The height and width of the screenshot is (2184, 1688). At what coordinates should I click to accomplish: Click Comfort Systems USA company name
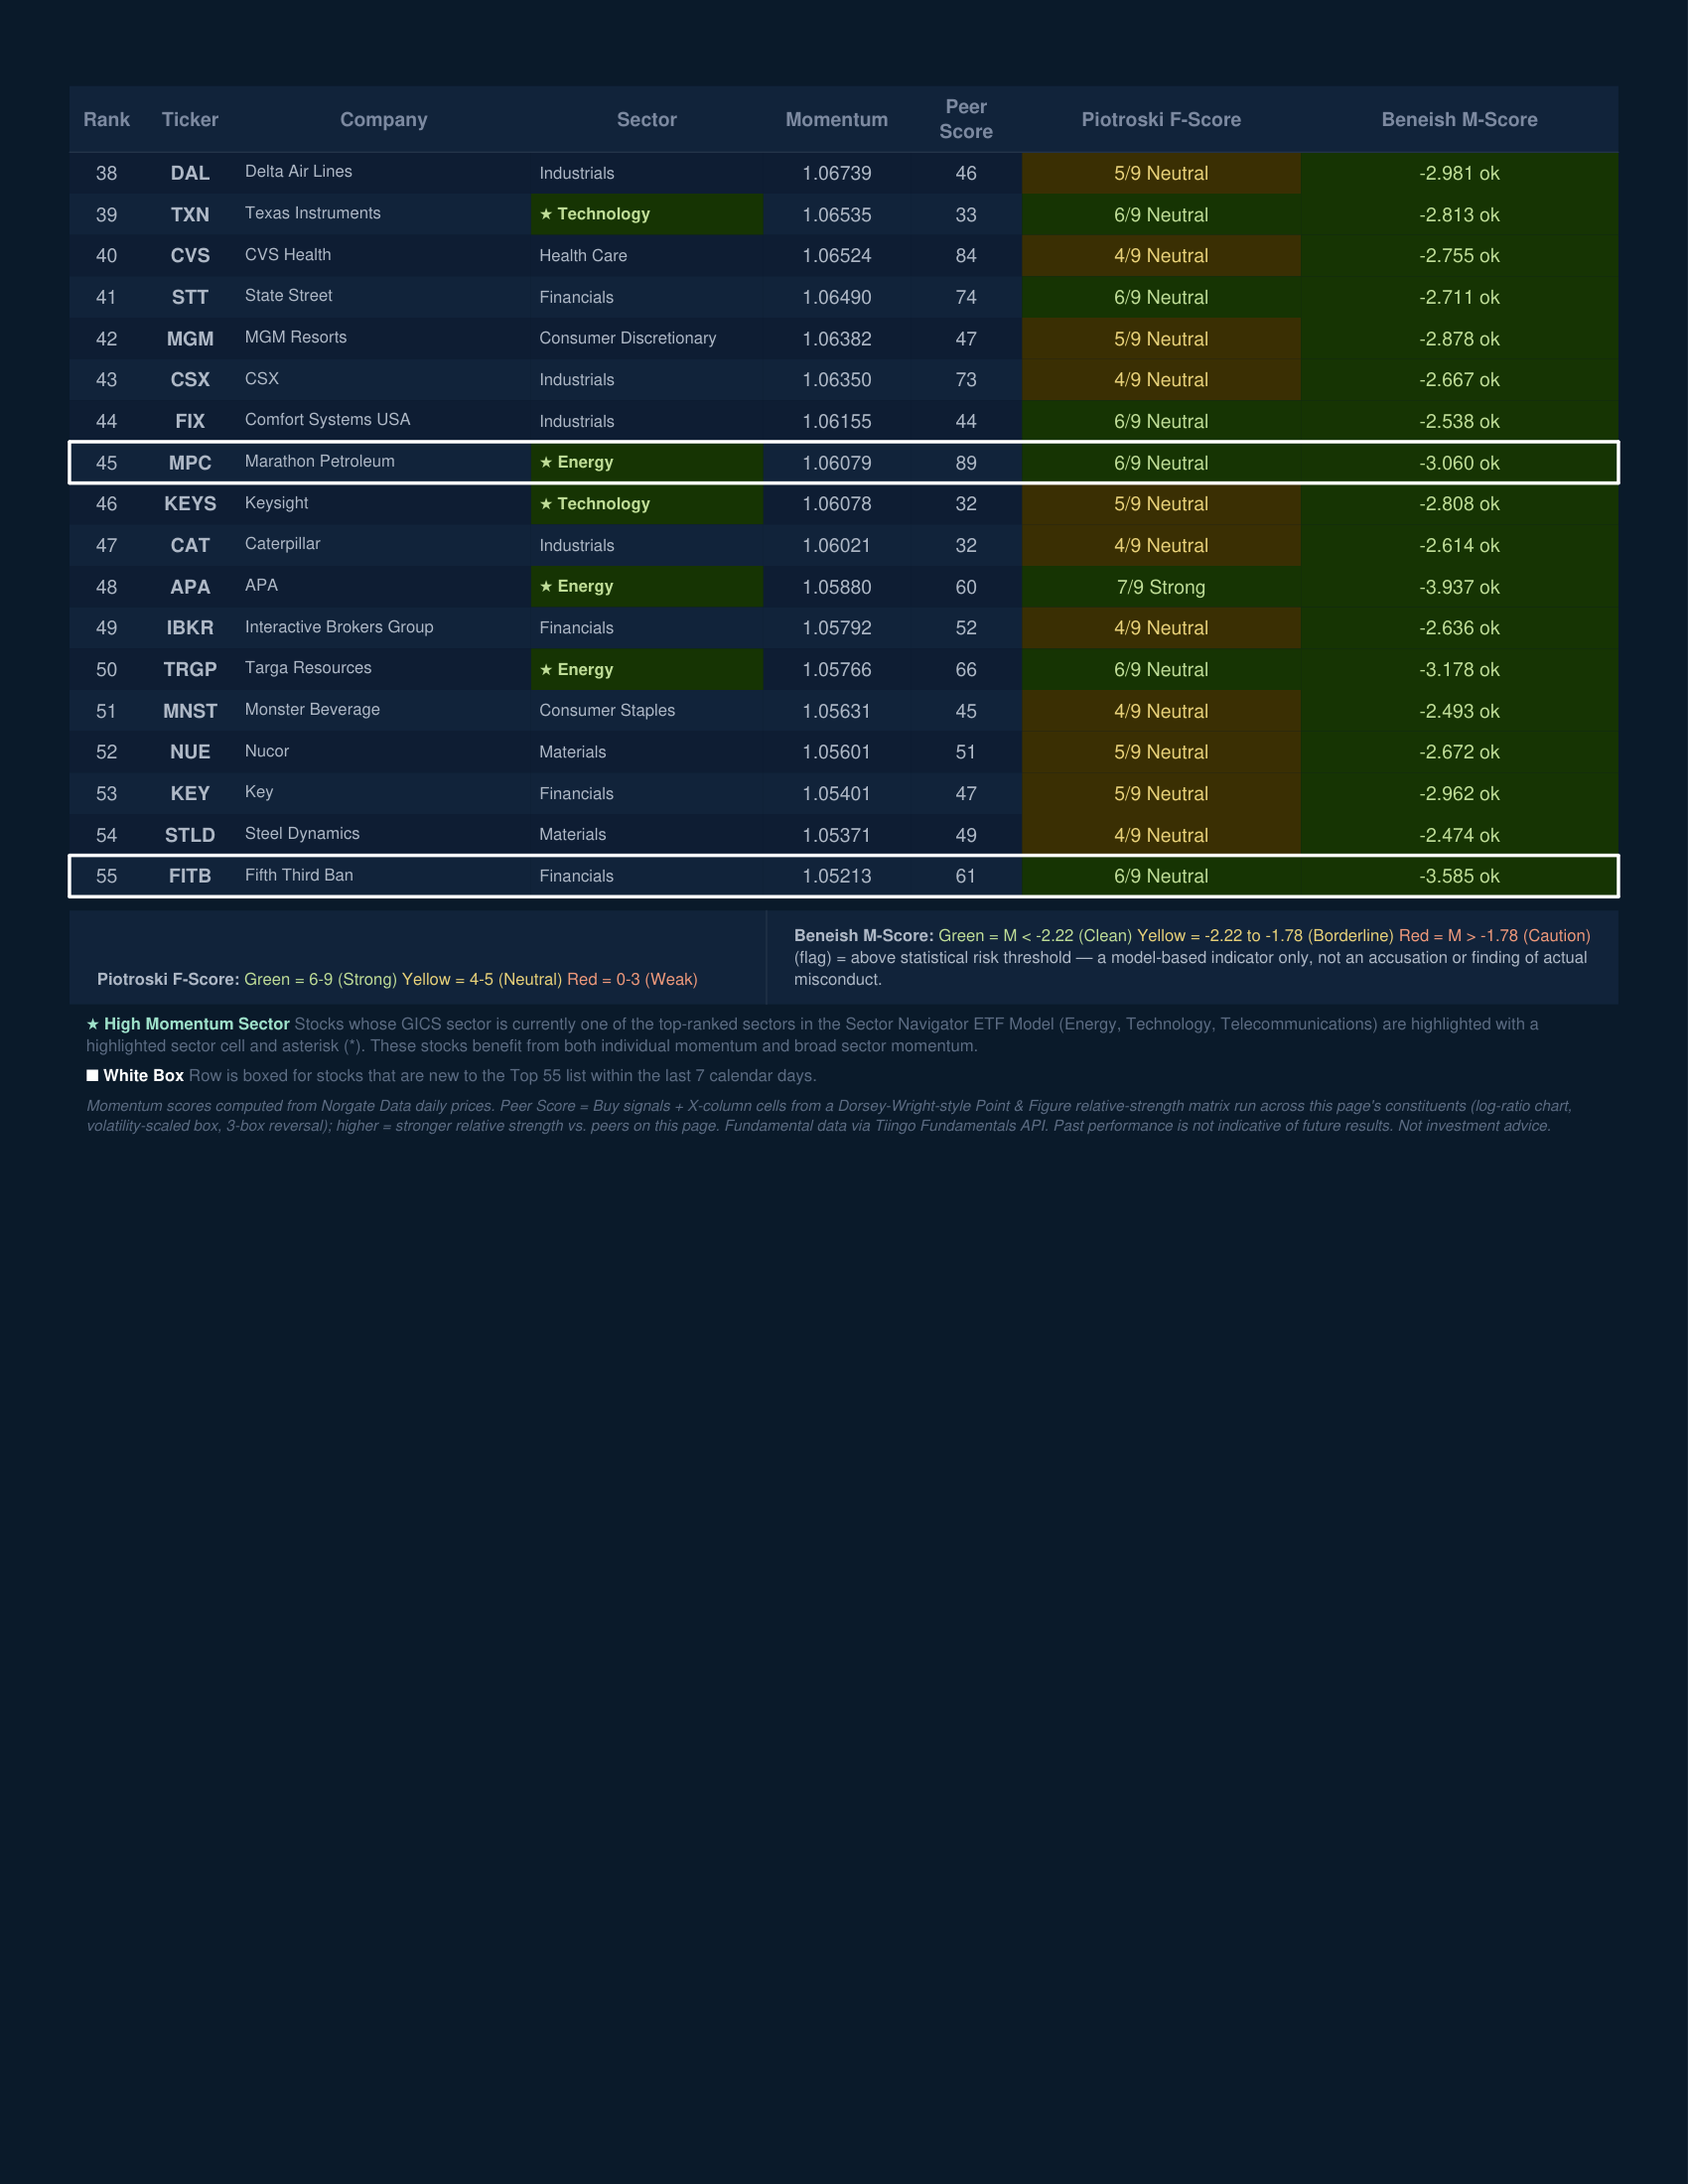pos(327,420)
